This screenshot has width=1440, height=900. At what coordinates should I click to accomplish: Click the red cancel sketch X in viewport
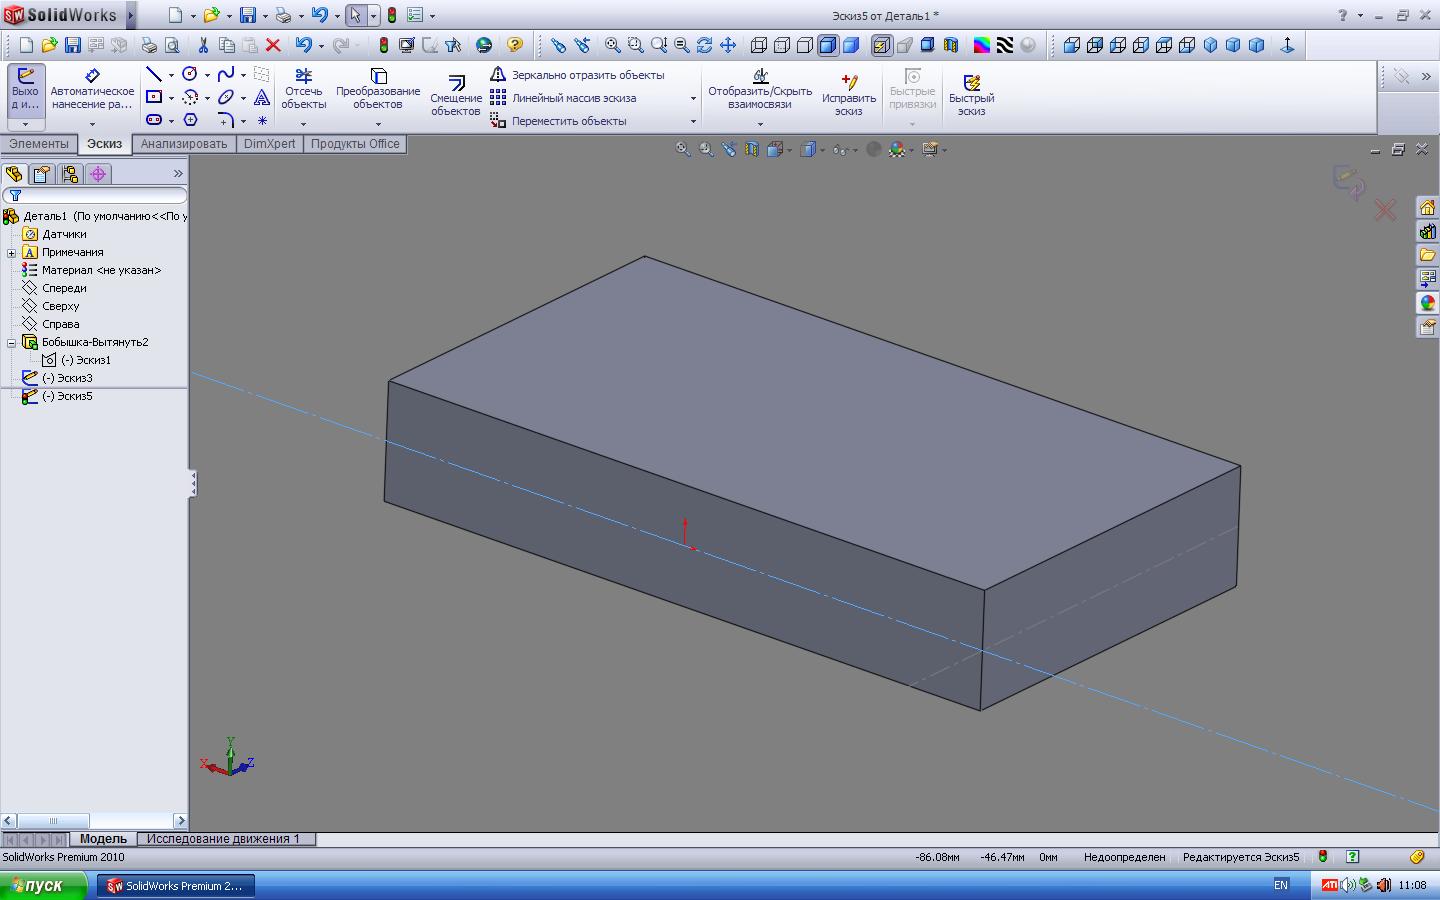coord(1385,210)
